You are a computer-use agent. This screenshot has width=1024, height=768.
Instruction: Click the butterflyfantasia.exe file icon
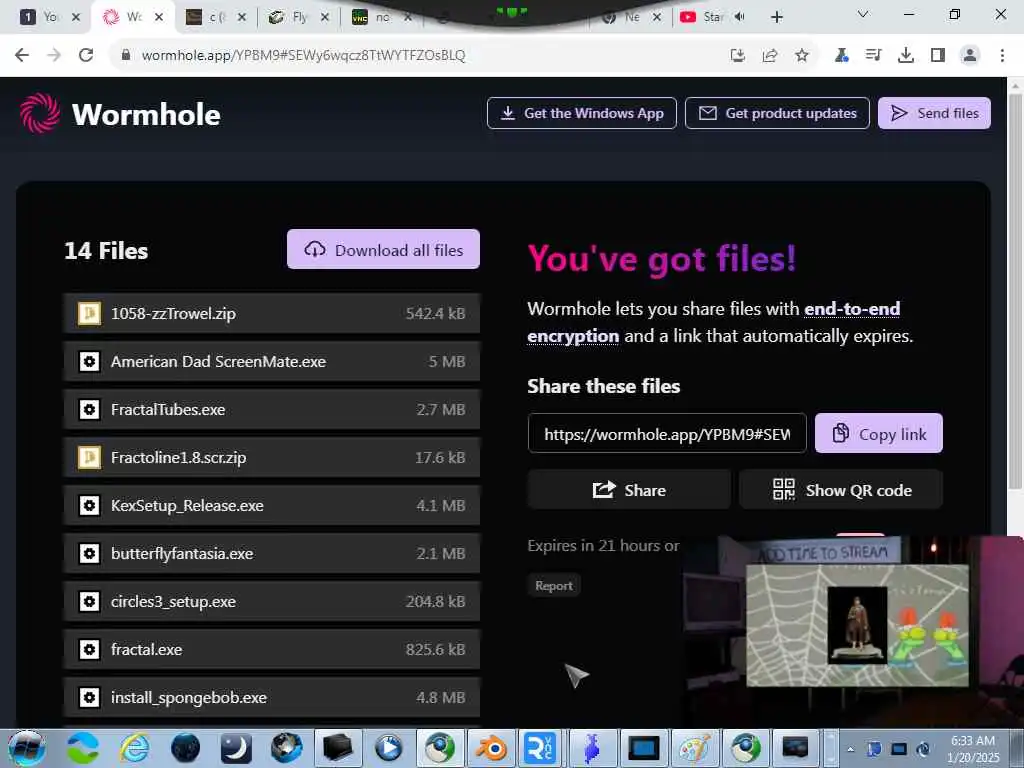pos(89,553)
